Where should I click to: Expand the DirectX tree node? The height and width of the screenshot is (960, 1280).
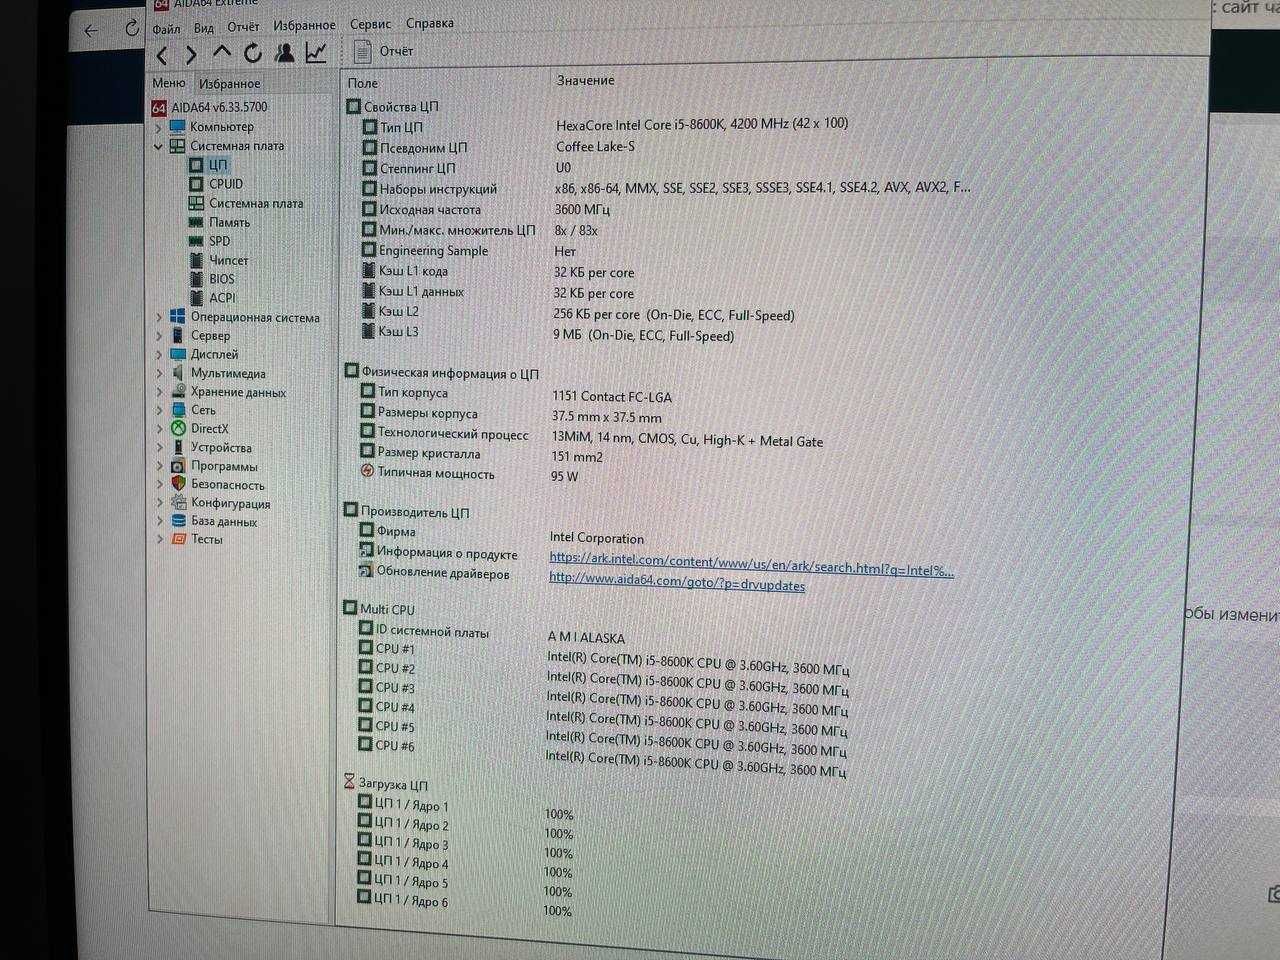coord(159,429)
